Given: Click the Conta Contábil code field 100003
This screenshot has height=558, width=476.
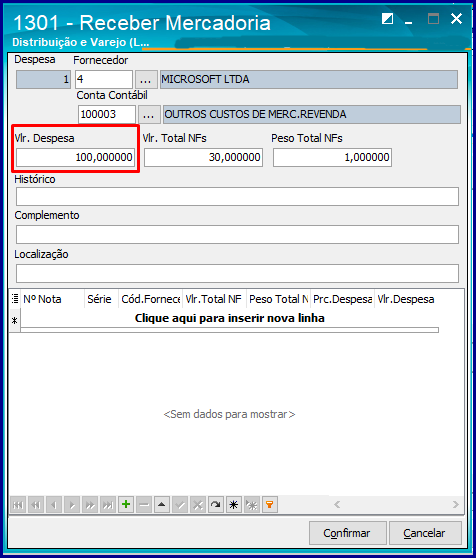Looking at the screenshot, I should coord(107,114).
